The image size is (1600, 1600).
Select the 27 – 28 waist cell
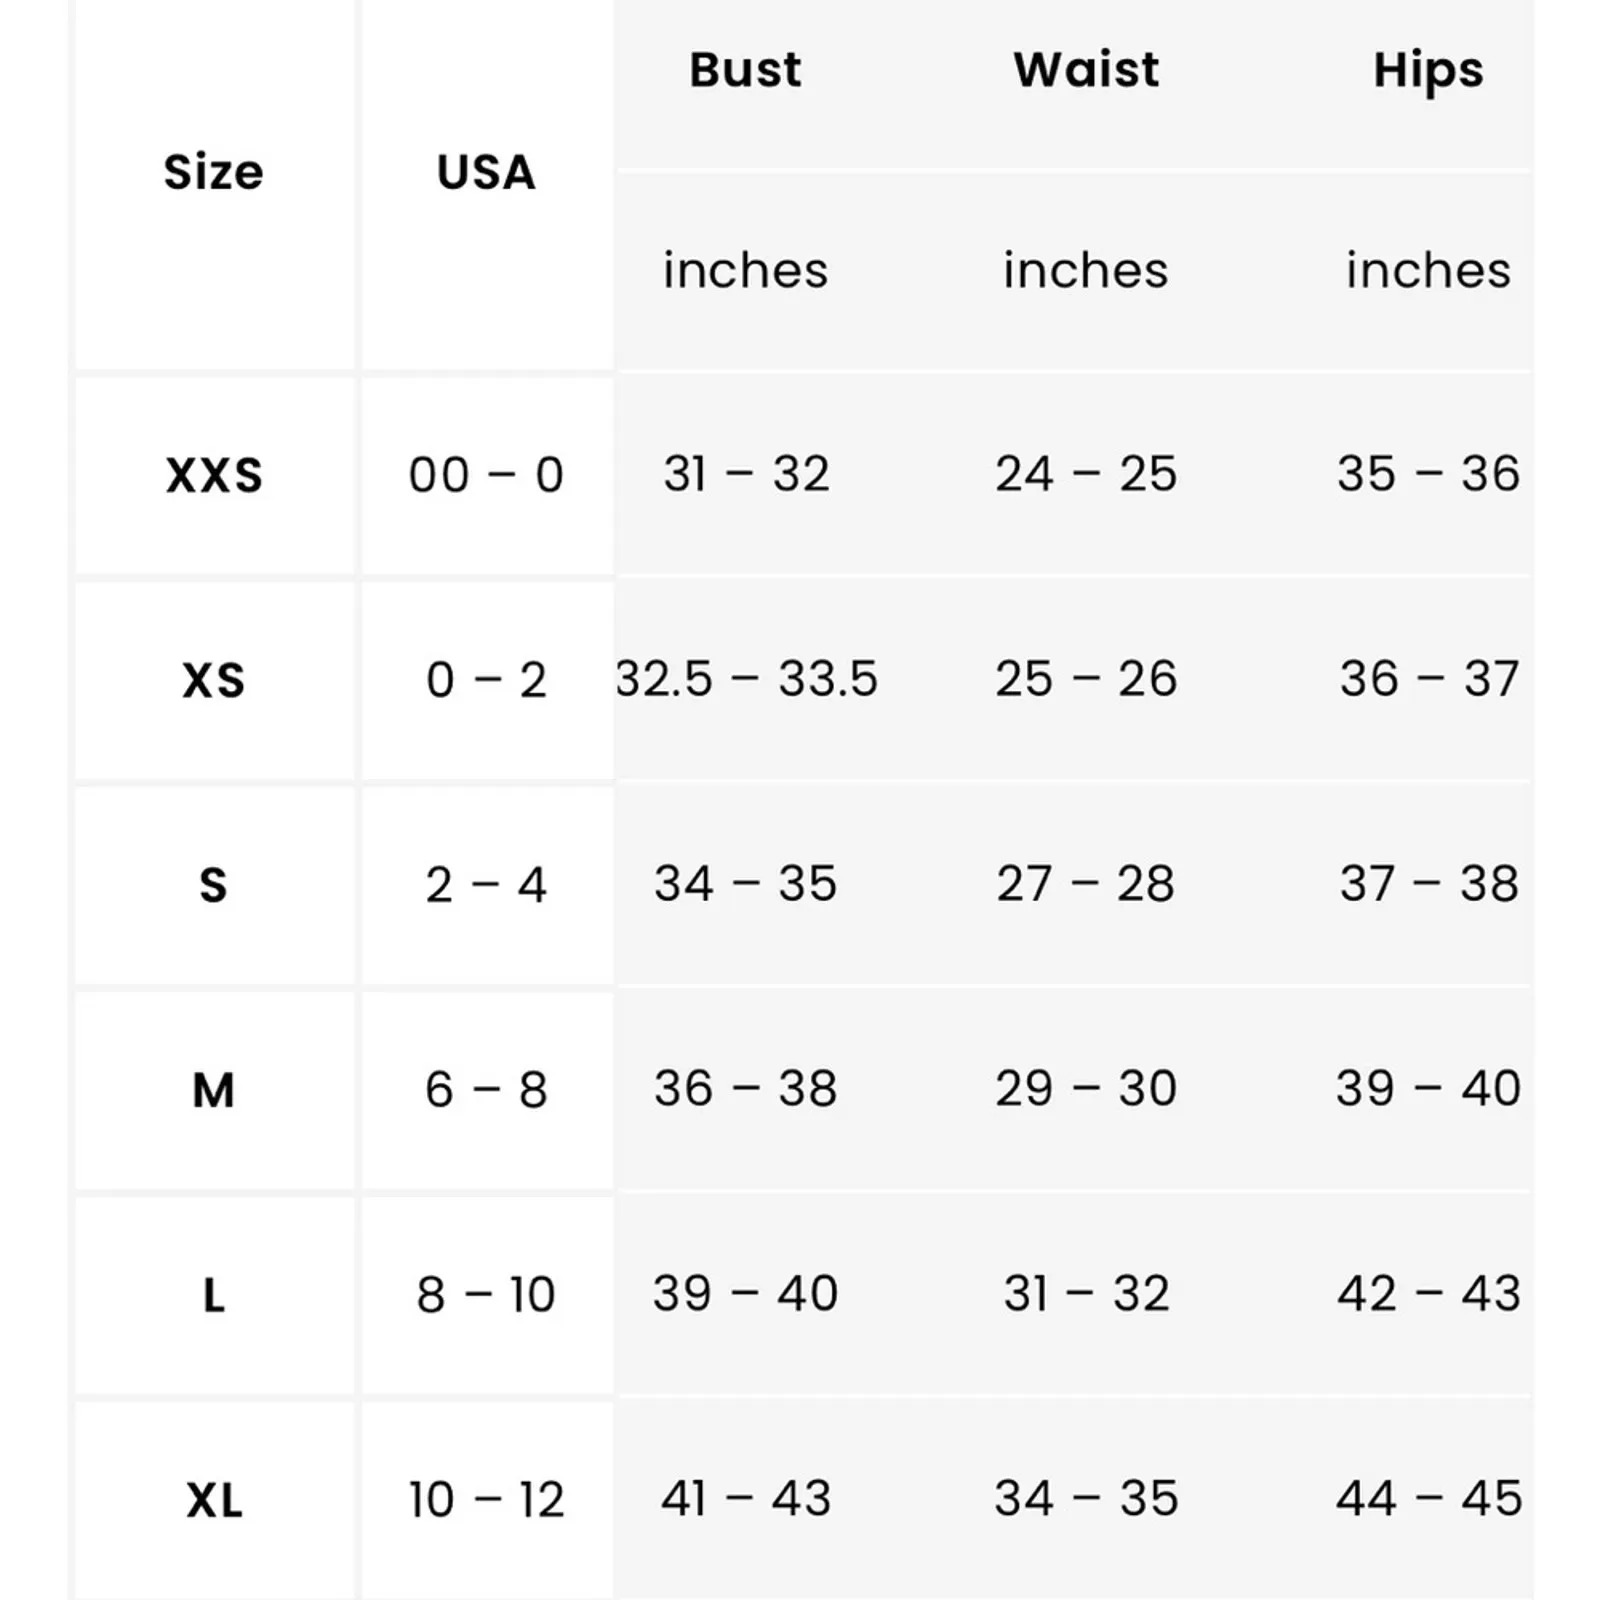click(1086, 884)
